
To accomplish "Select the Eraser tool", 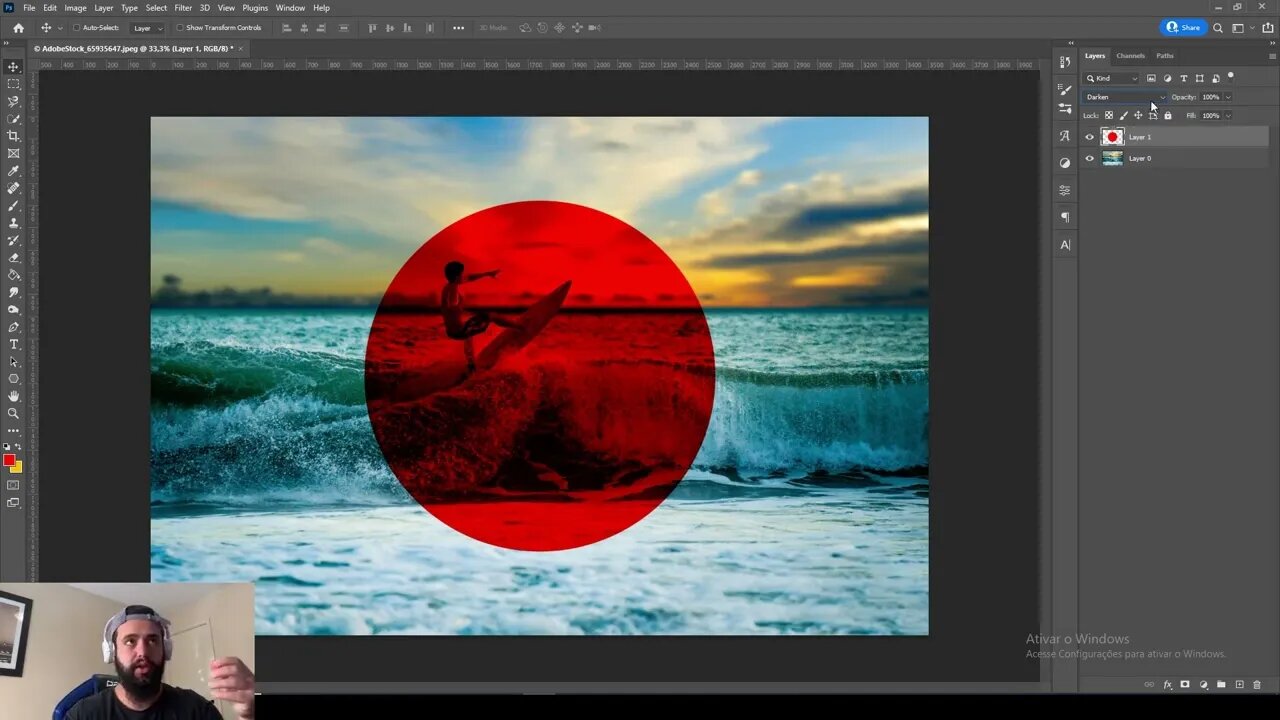I will [13, 257].
